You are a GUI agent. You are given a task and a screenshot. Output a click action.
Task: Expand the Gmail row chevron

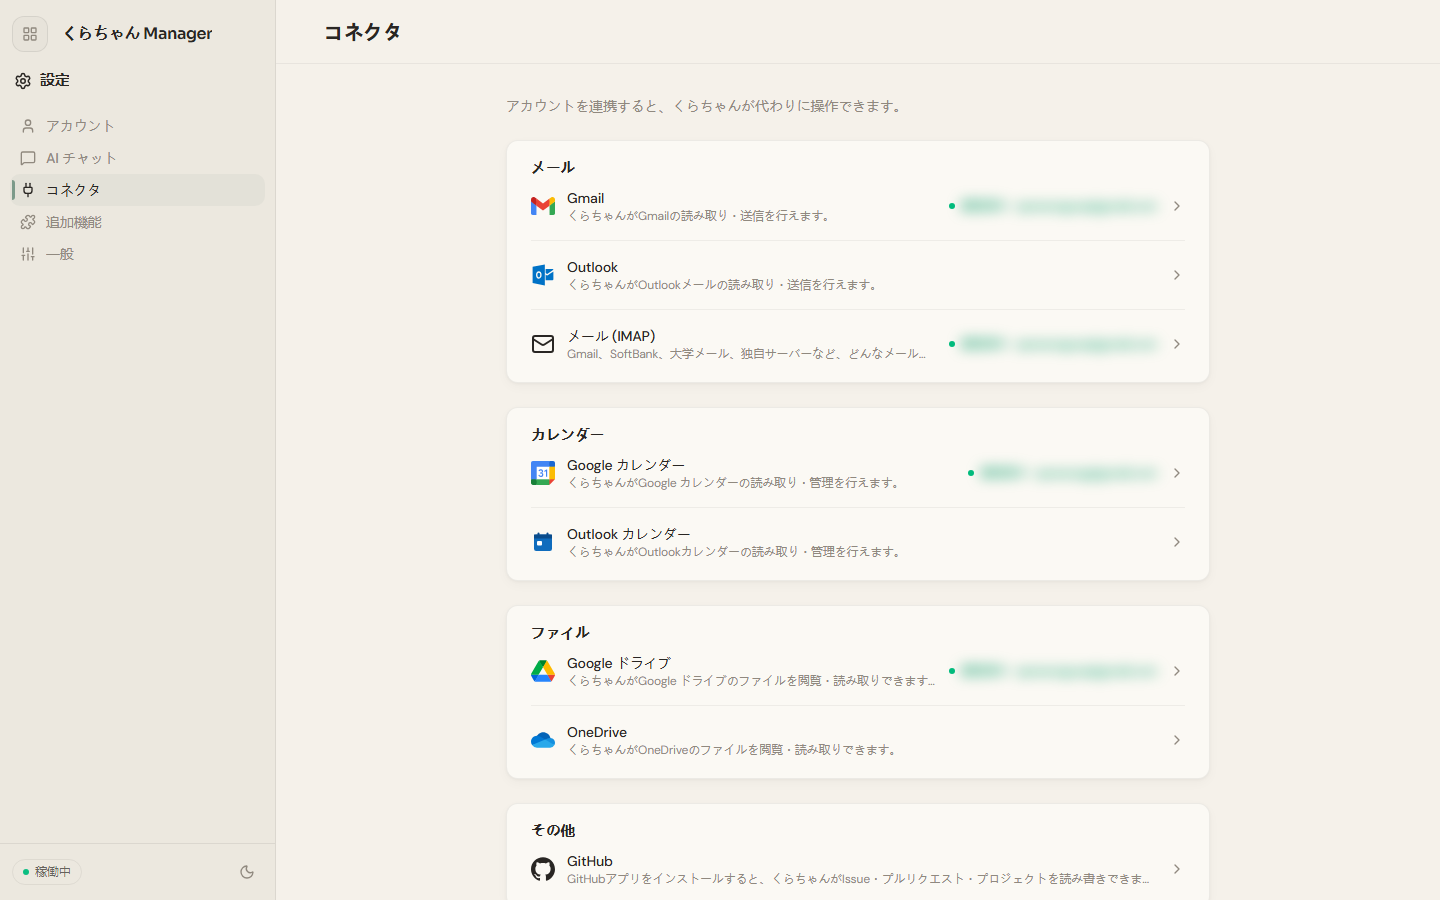(x=1177, y=206)
